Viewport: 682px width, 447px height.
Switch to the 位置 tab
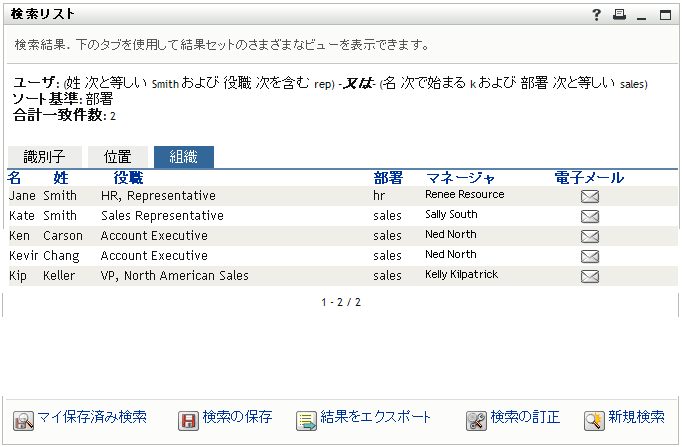(117, 157)
